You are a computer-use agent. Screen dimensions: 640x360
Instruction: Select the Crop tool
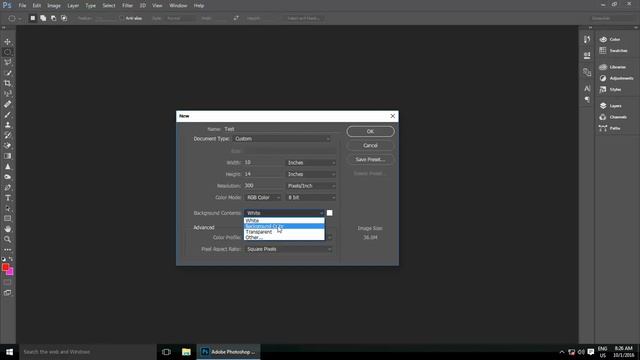[7, 83]
